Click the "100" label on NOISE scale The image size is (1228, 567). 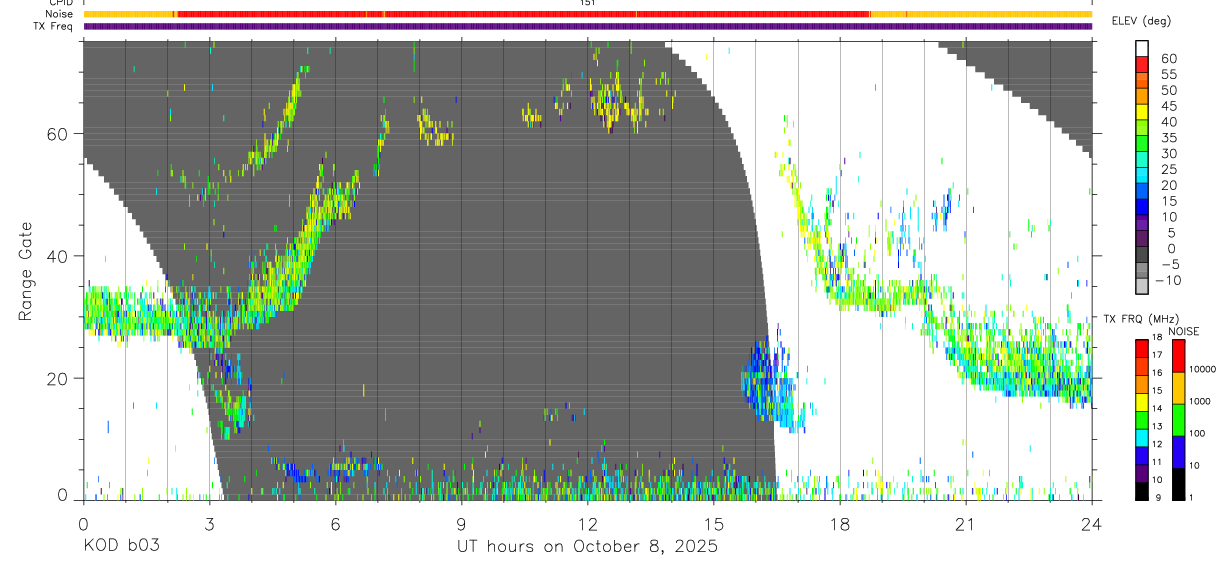1198,433
